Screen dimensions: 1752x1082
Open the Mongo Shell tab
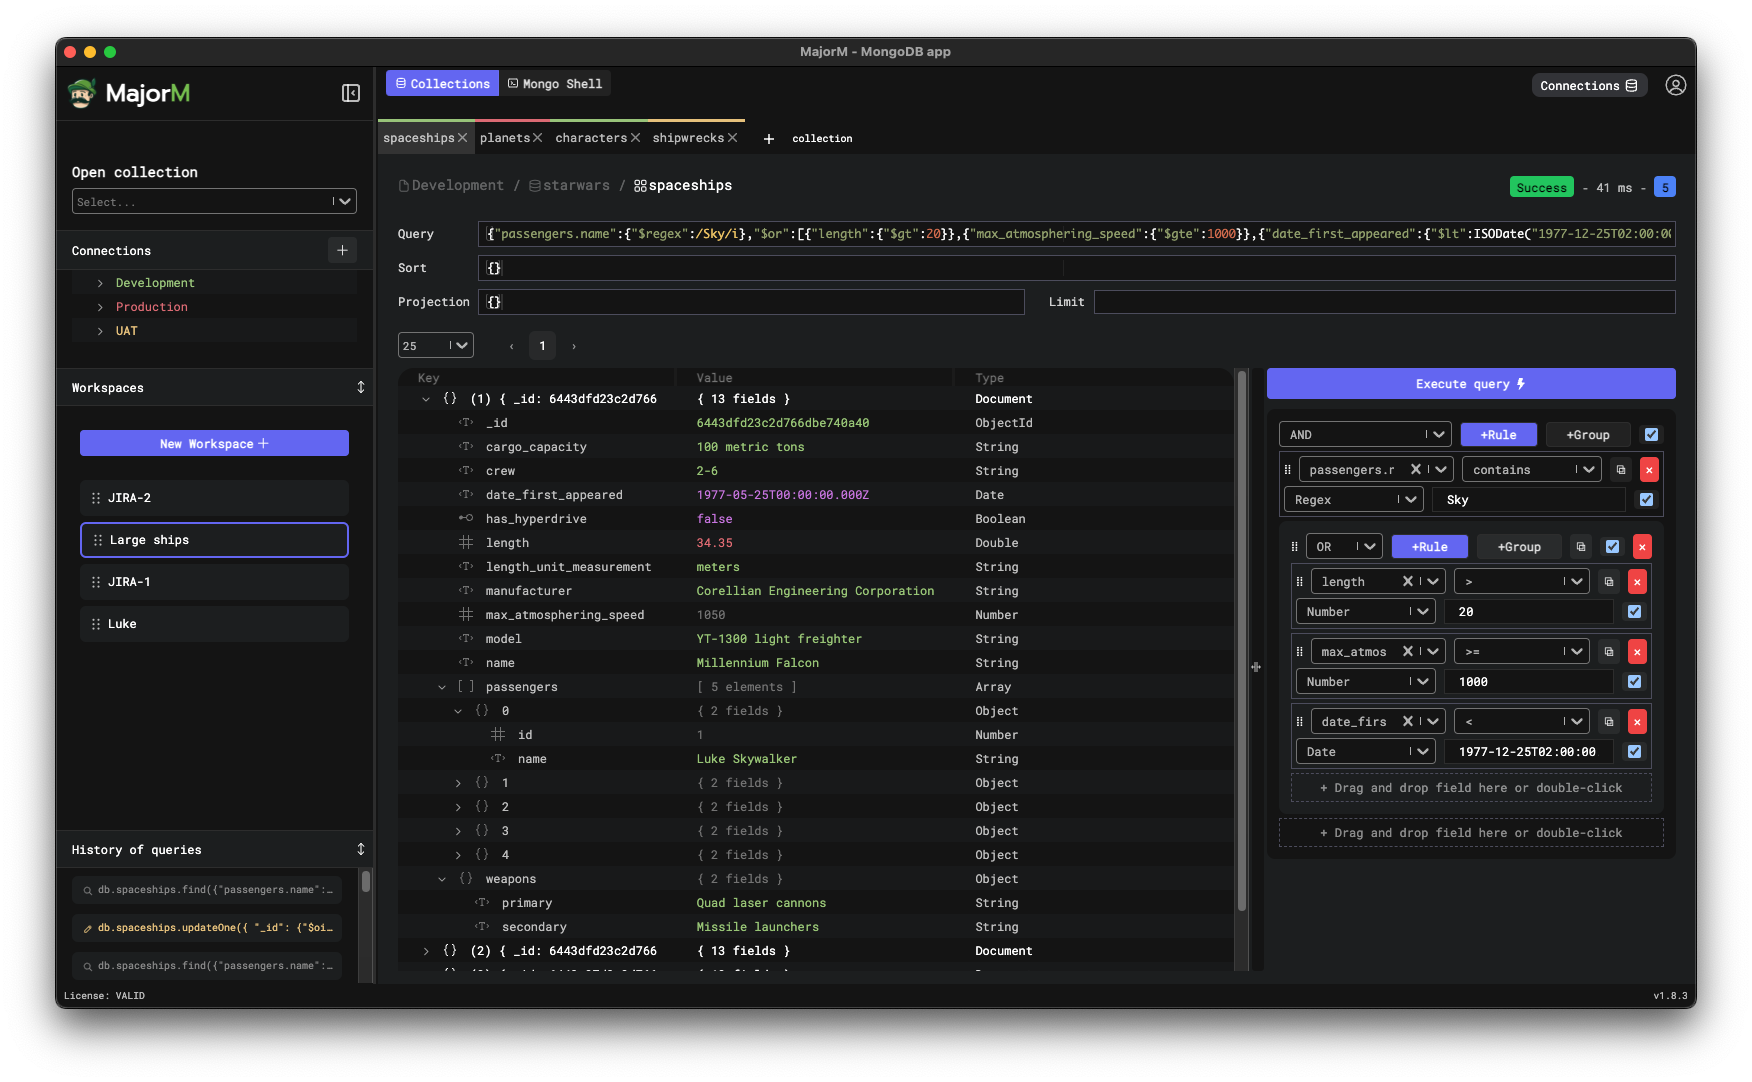[556, 83]
